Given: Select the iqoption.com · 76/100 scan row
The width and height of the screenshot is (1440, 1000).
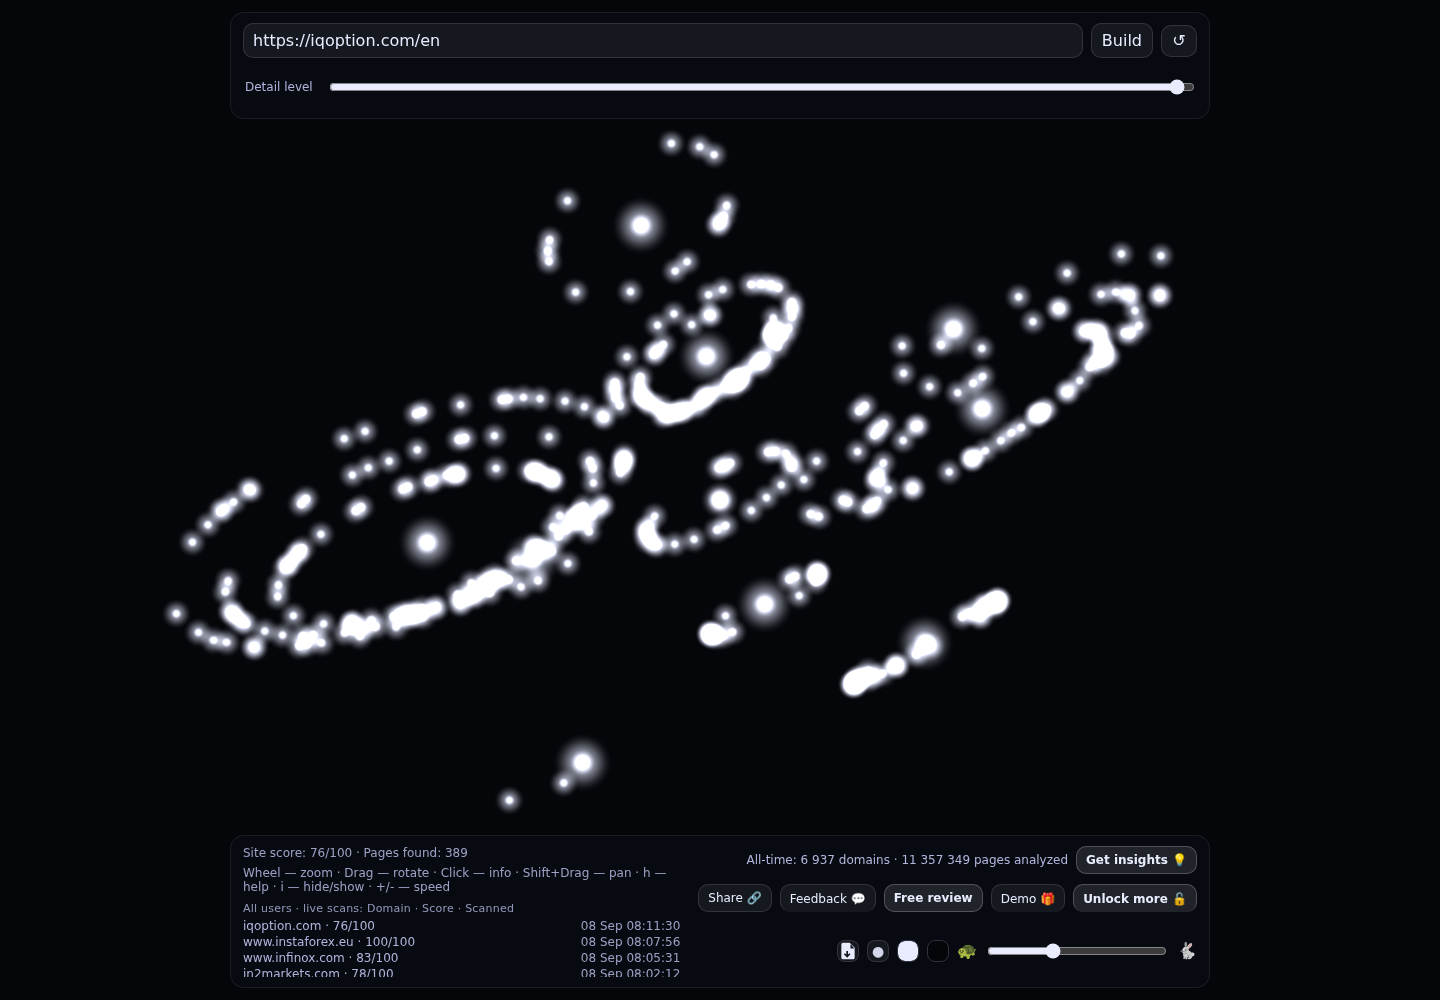Looking at the screenshot, I should click(x=461, y=926).
